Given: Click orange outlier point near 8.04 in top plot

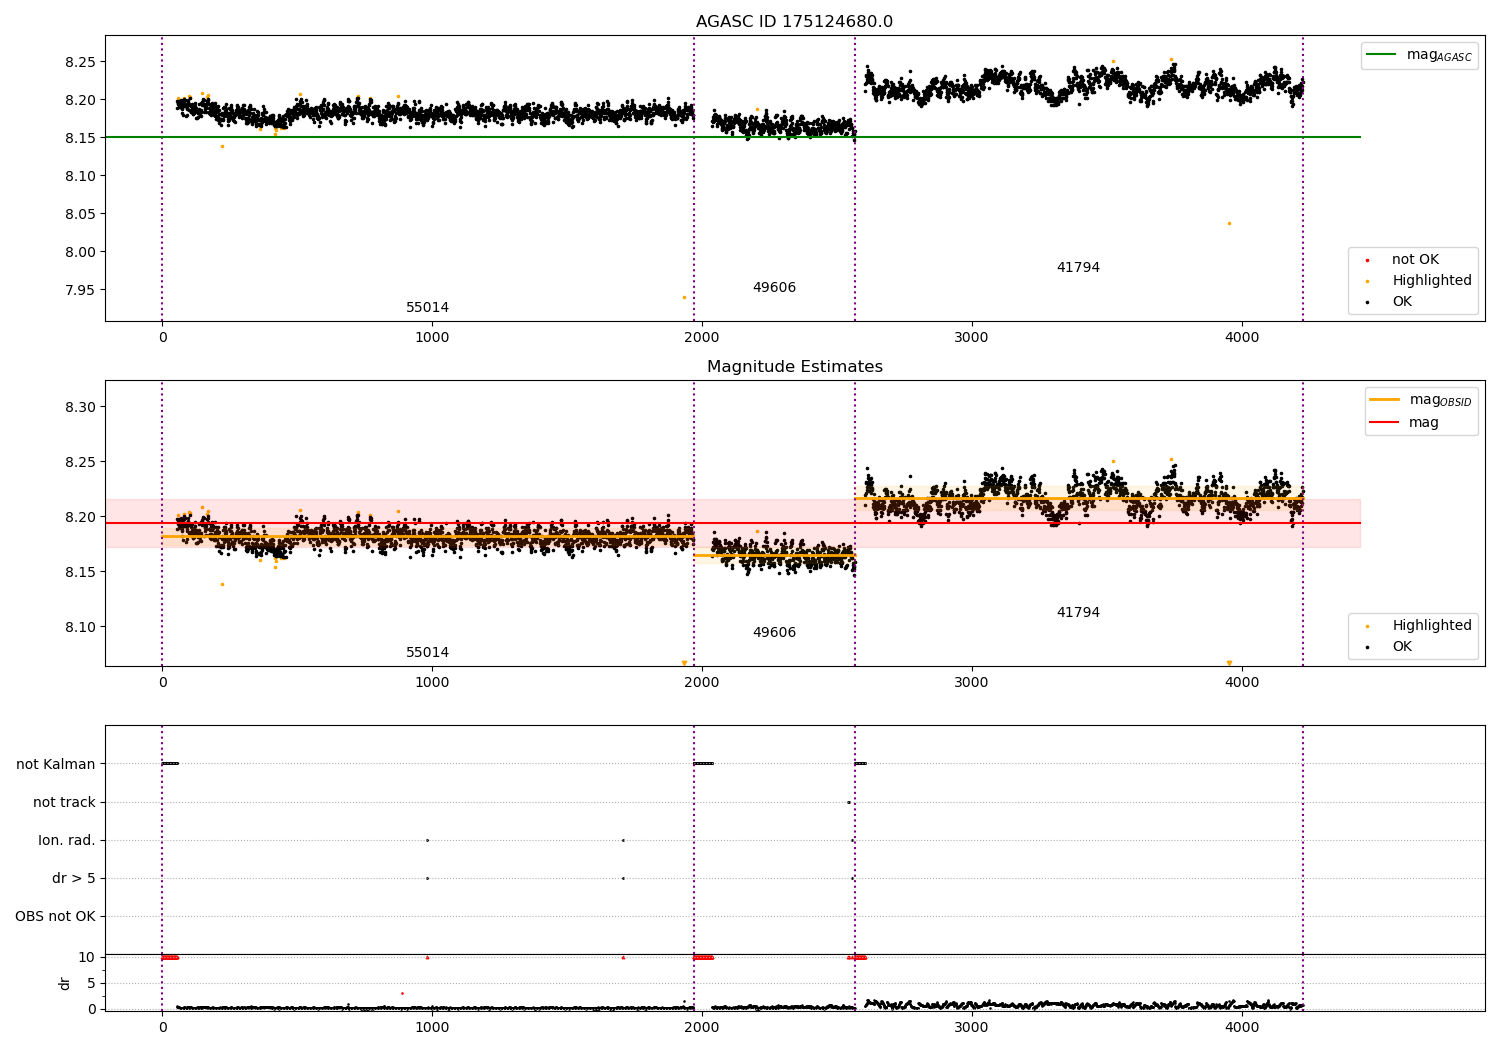Looking at the screenshot, I should pos(1229,223).
